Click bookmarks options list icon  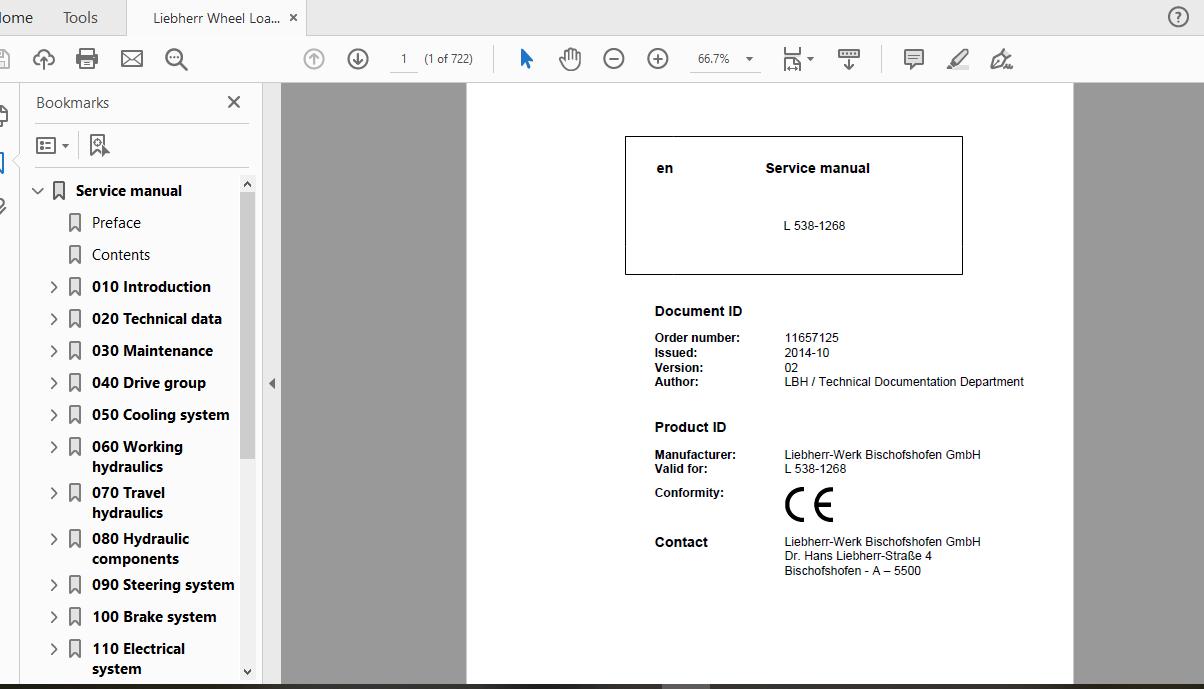point(52,145)
